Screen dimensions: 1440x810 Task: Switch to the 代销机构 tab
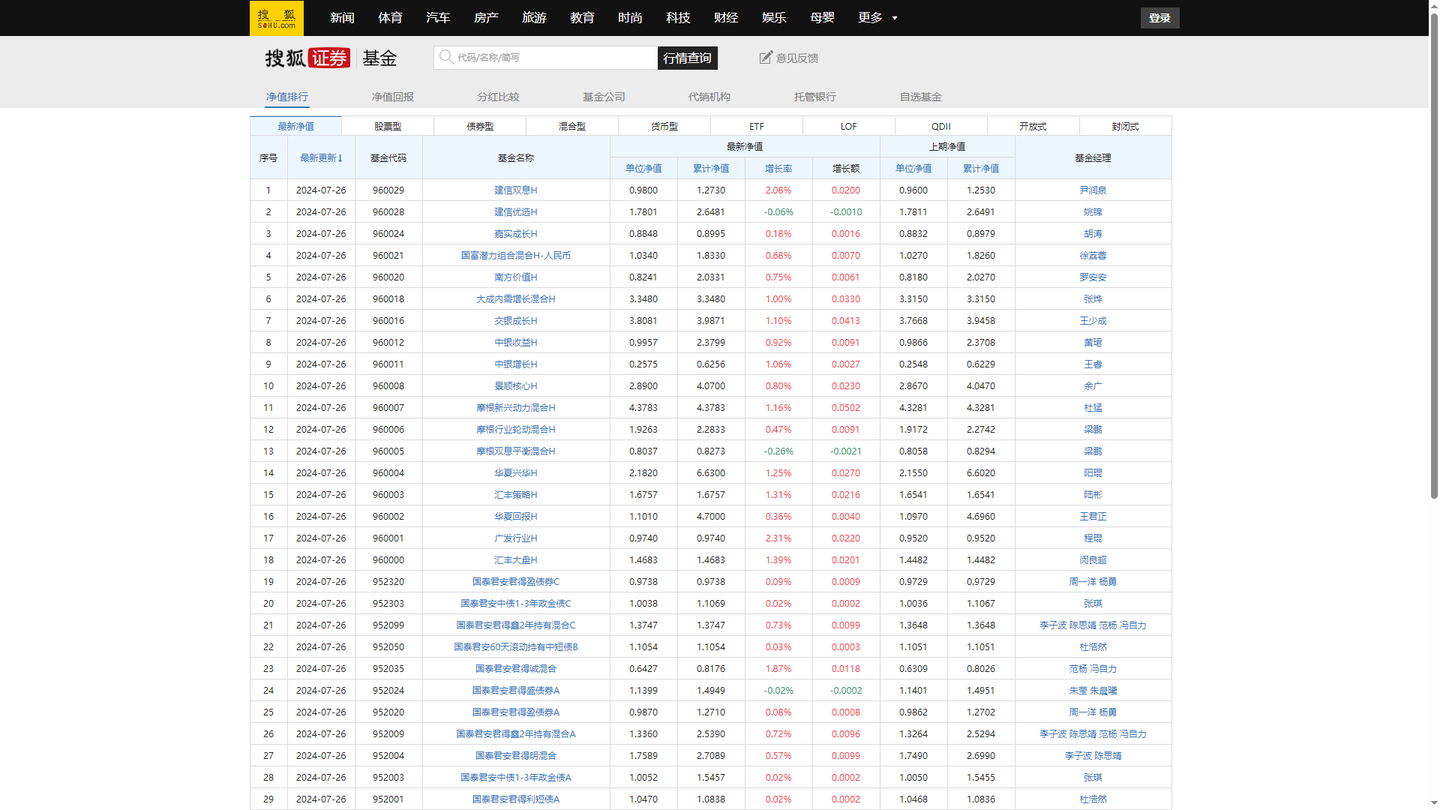(x=709, y=97)
